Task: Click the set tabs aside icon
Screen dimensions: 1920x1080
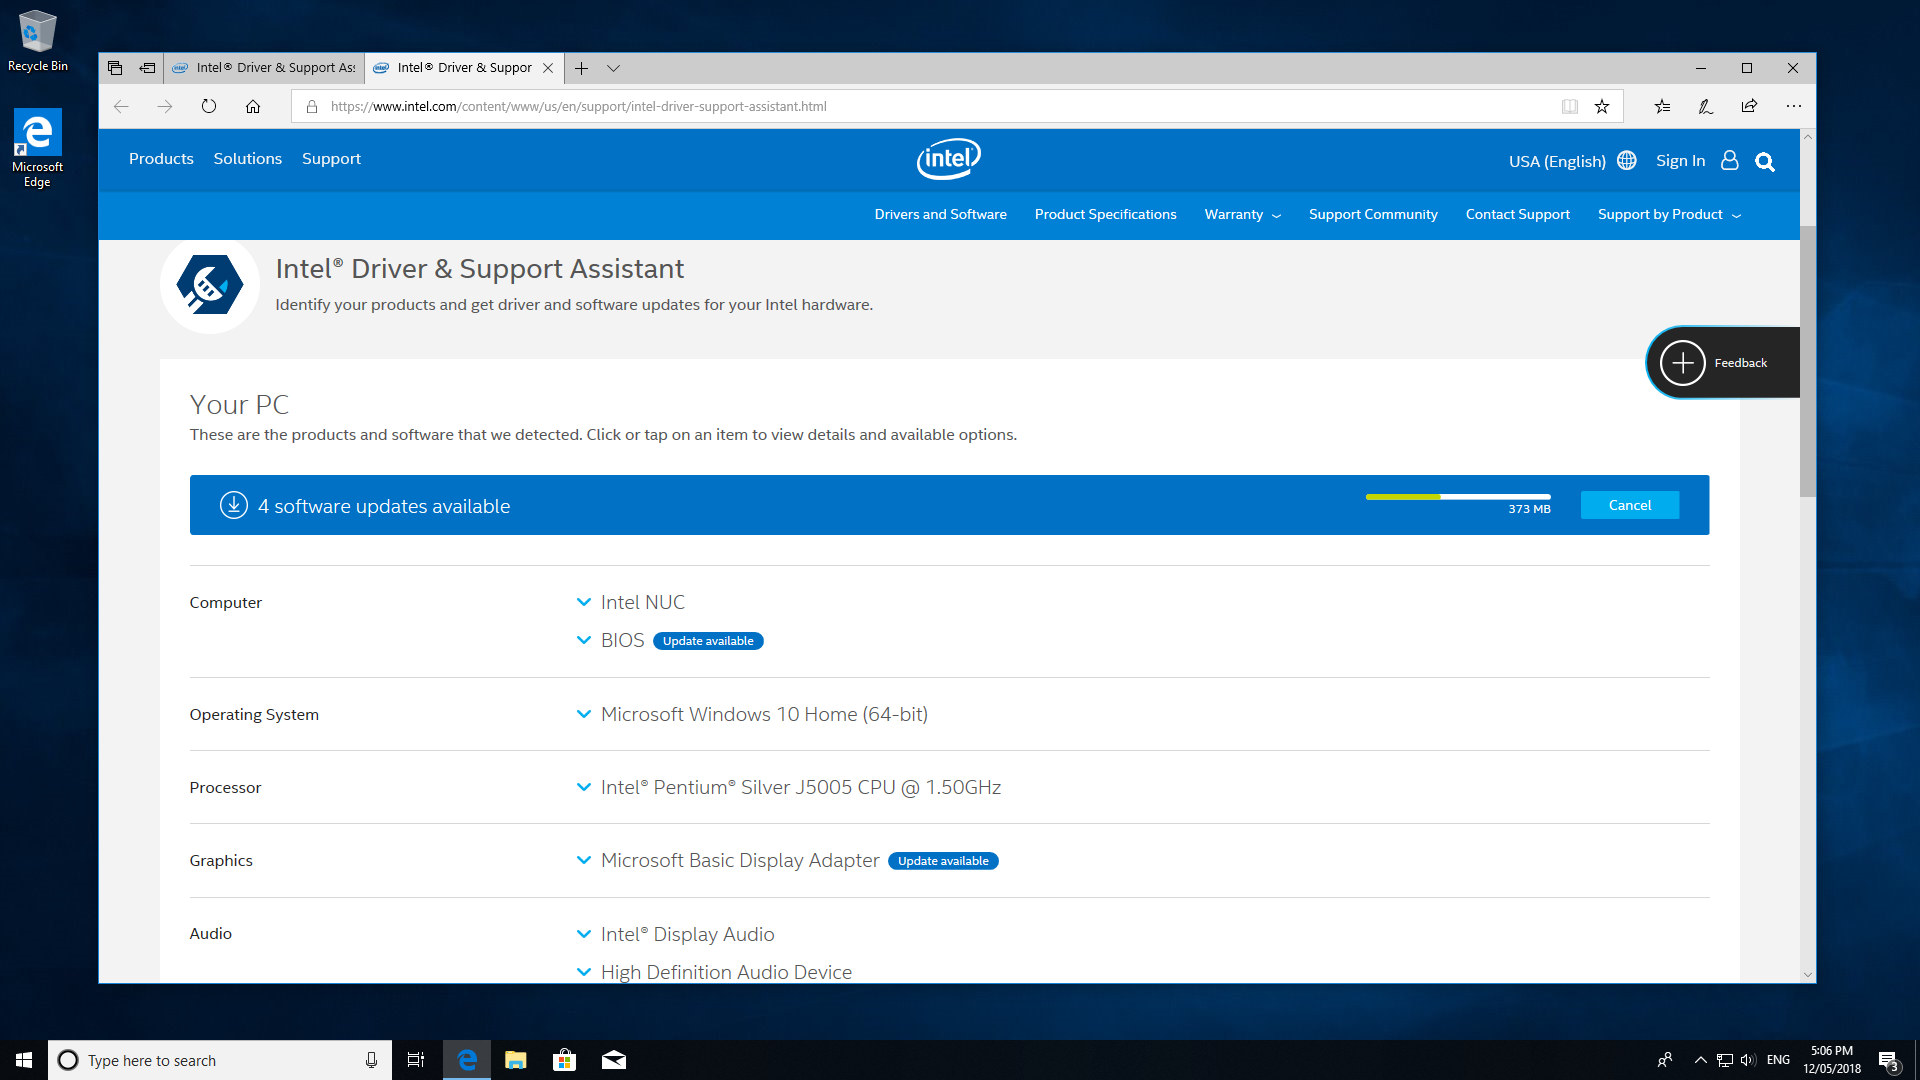Action: pyautogui.click(x=147, y=68)
